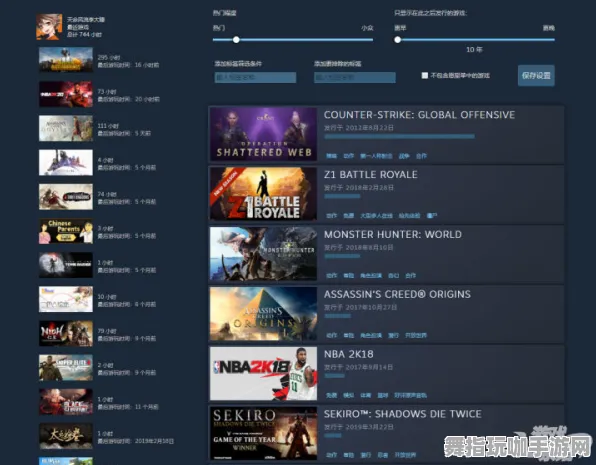596x465 pixels.
Task: Click the popularity slider handle
Action: coord(236,40)
